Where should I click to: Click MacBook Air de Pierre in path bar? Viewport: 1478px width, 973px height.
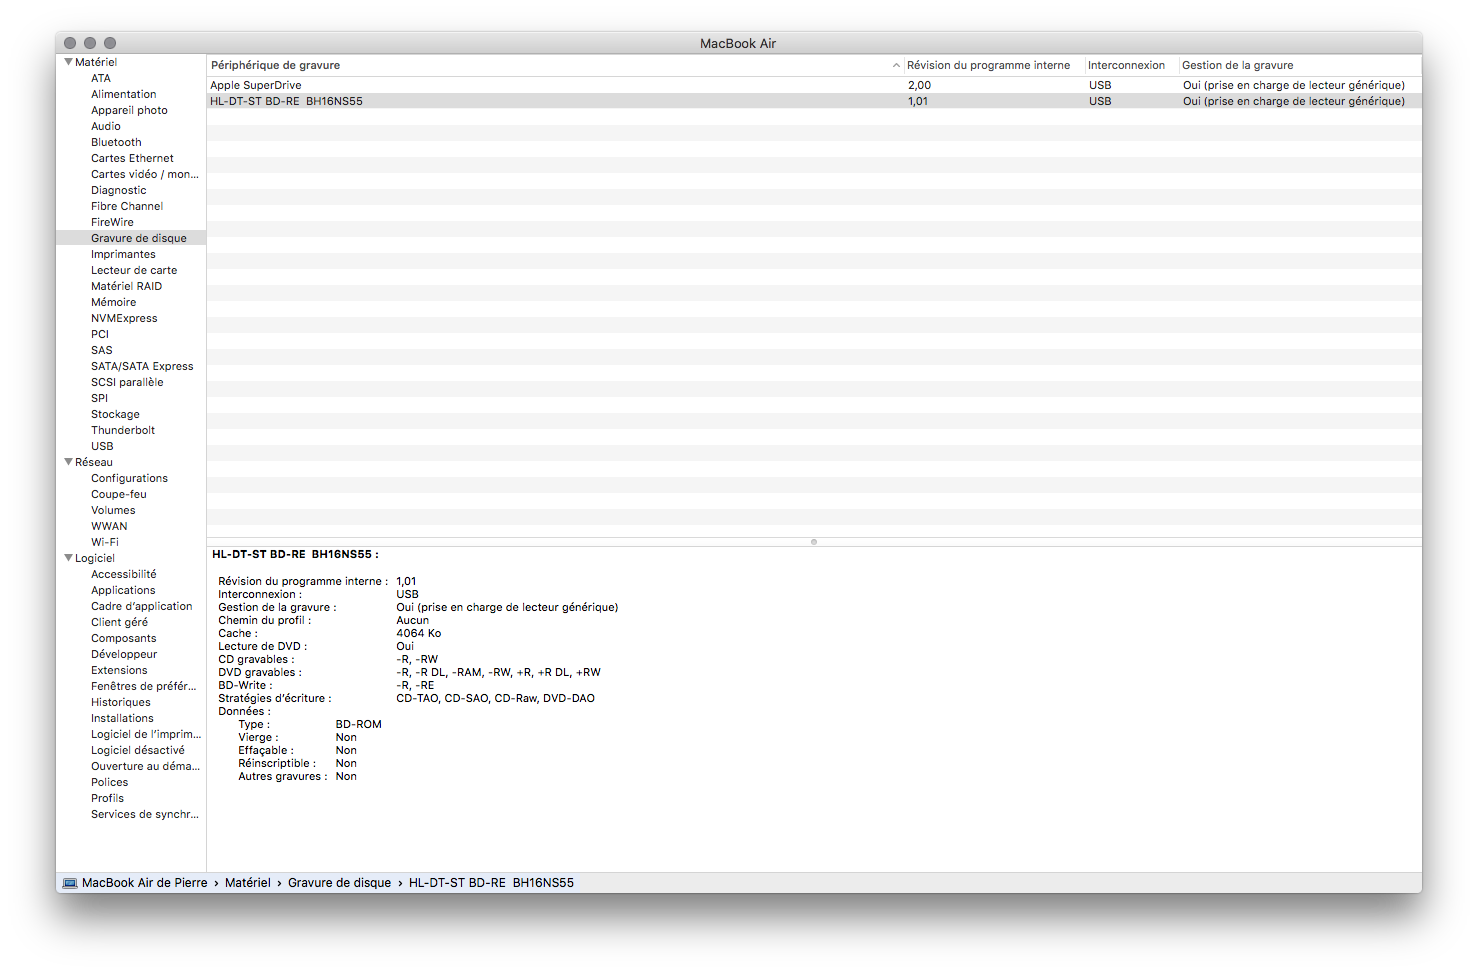coord(145,883)
